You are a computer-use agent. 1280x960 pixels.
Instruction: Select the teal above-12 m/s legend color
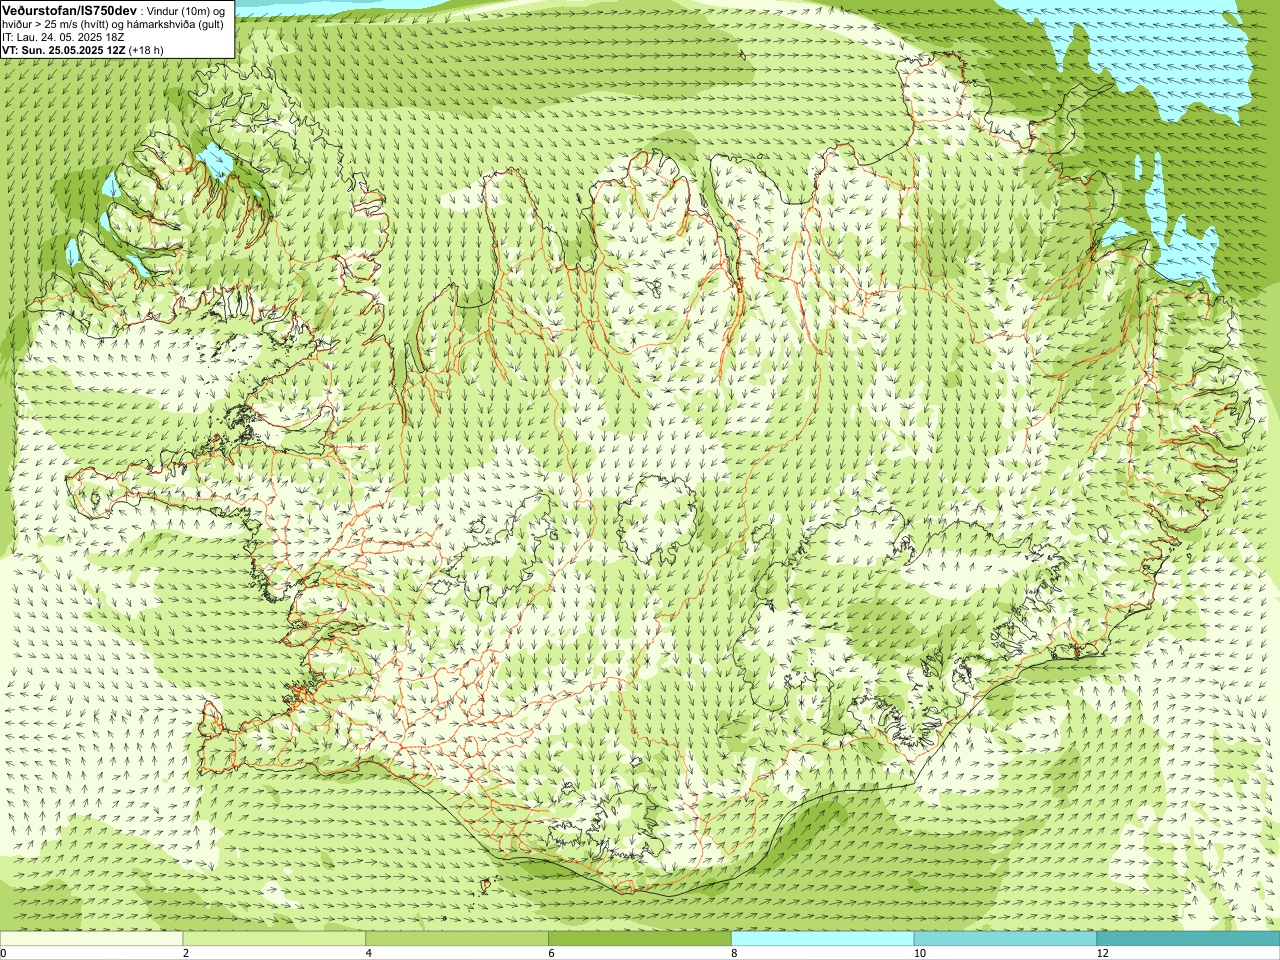tap(1188, 939)
